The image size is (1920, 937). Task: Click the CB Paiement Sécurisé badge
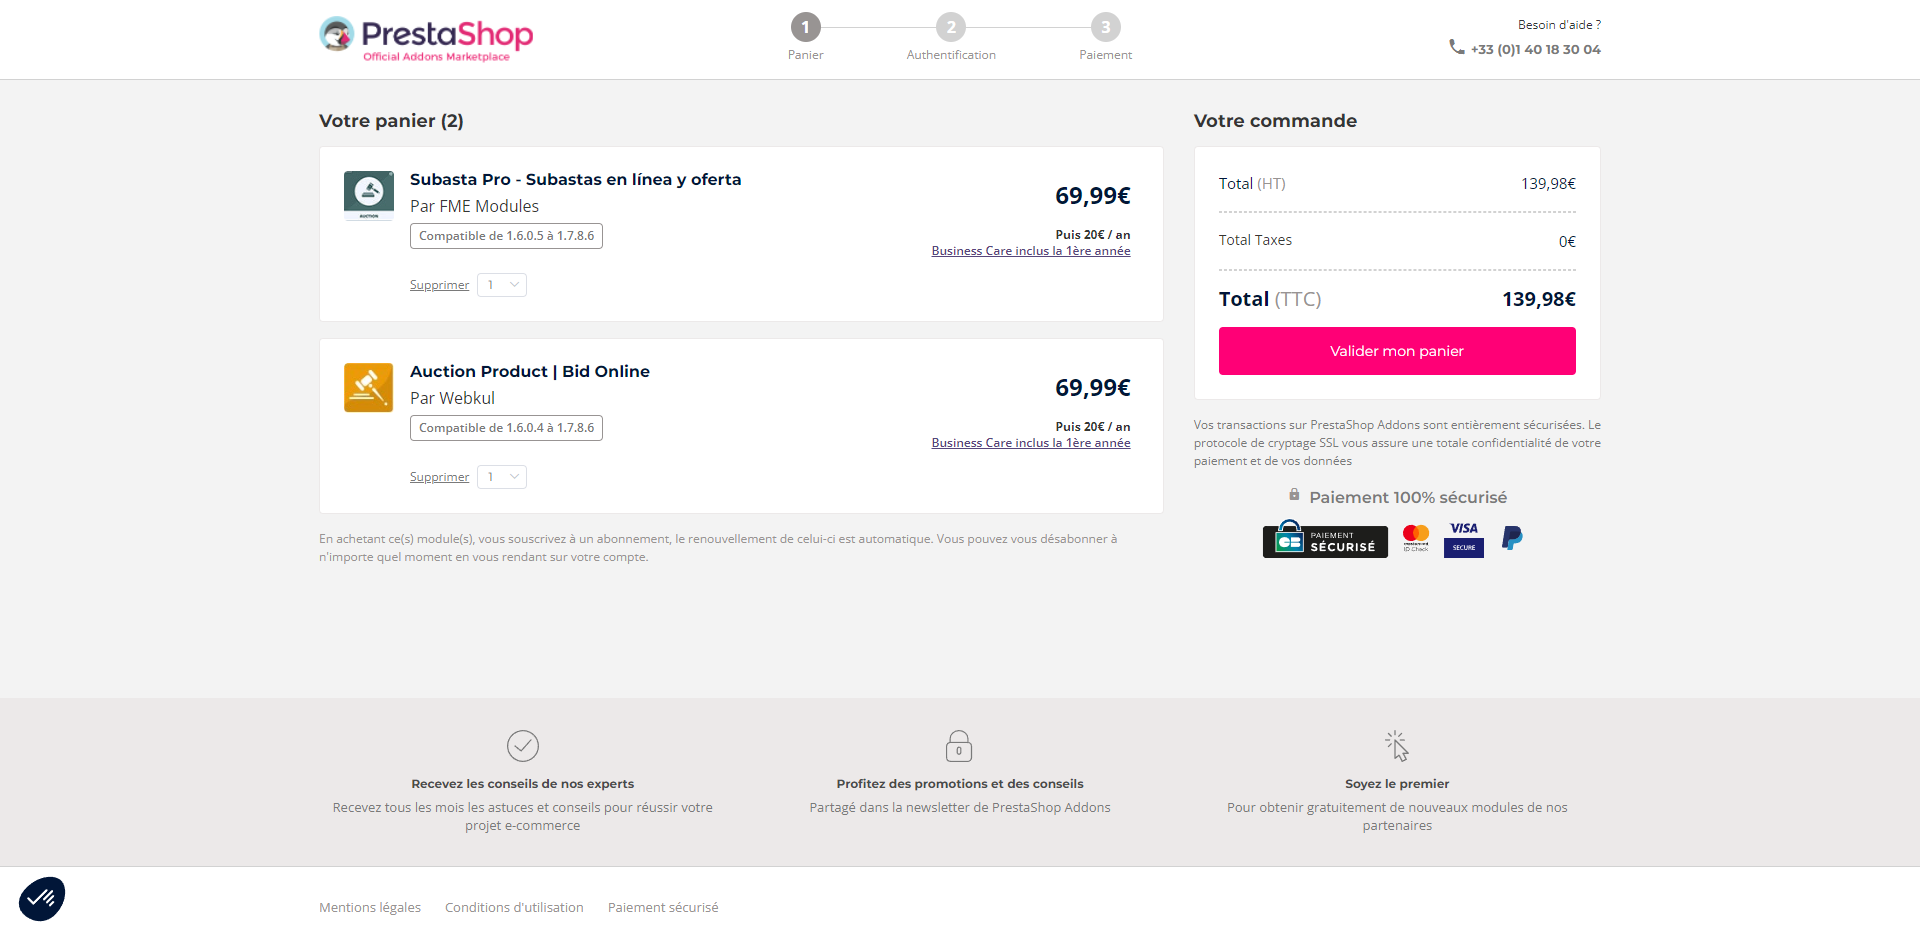point(1325,540)
